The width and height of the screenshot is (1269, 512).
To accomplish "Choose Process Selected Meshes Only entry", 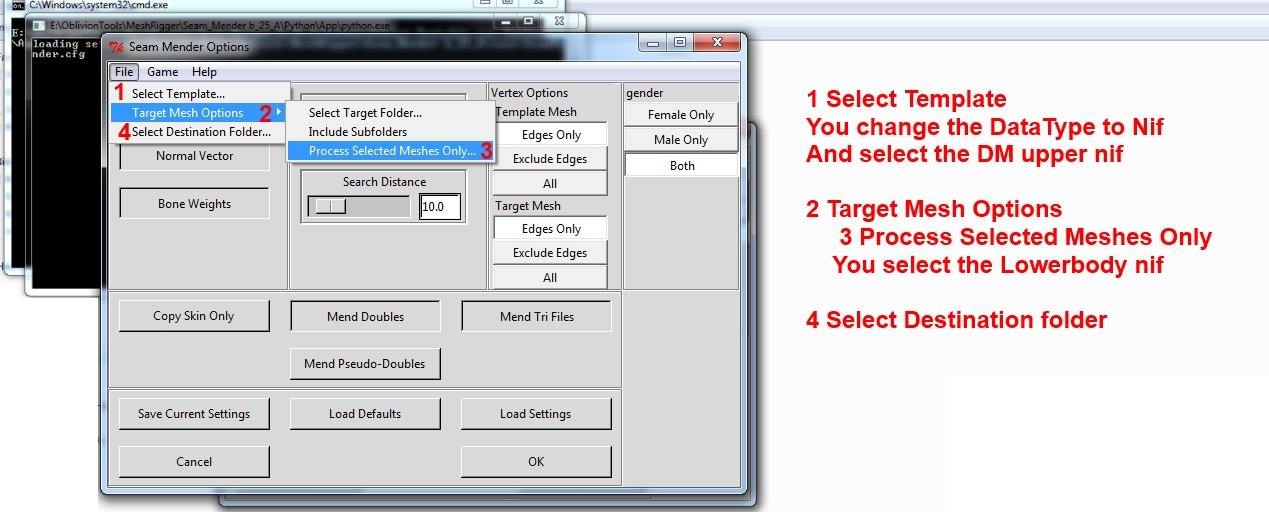I will [x=391, y=151].
